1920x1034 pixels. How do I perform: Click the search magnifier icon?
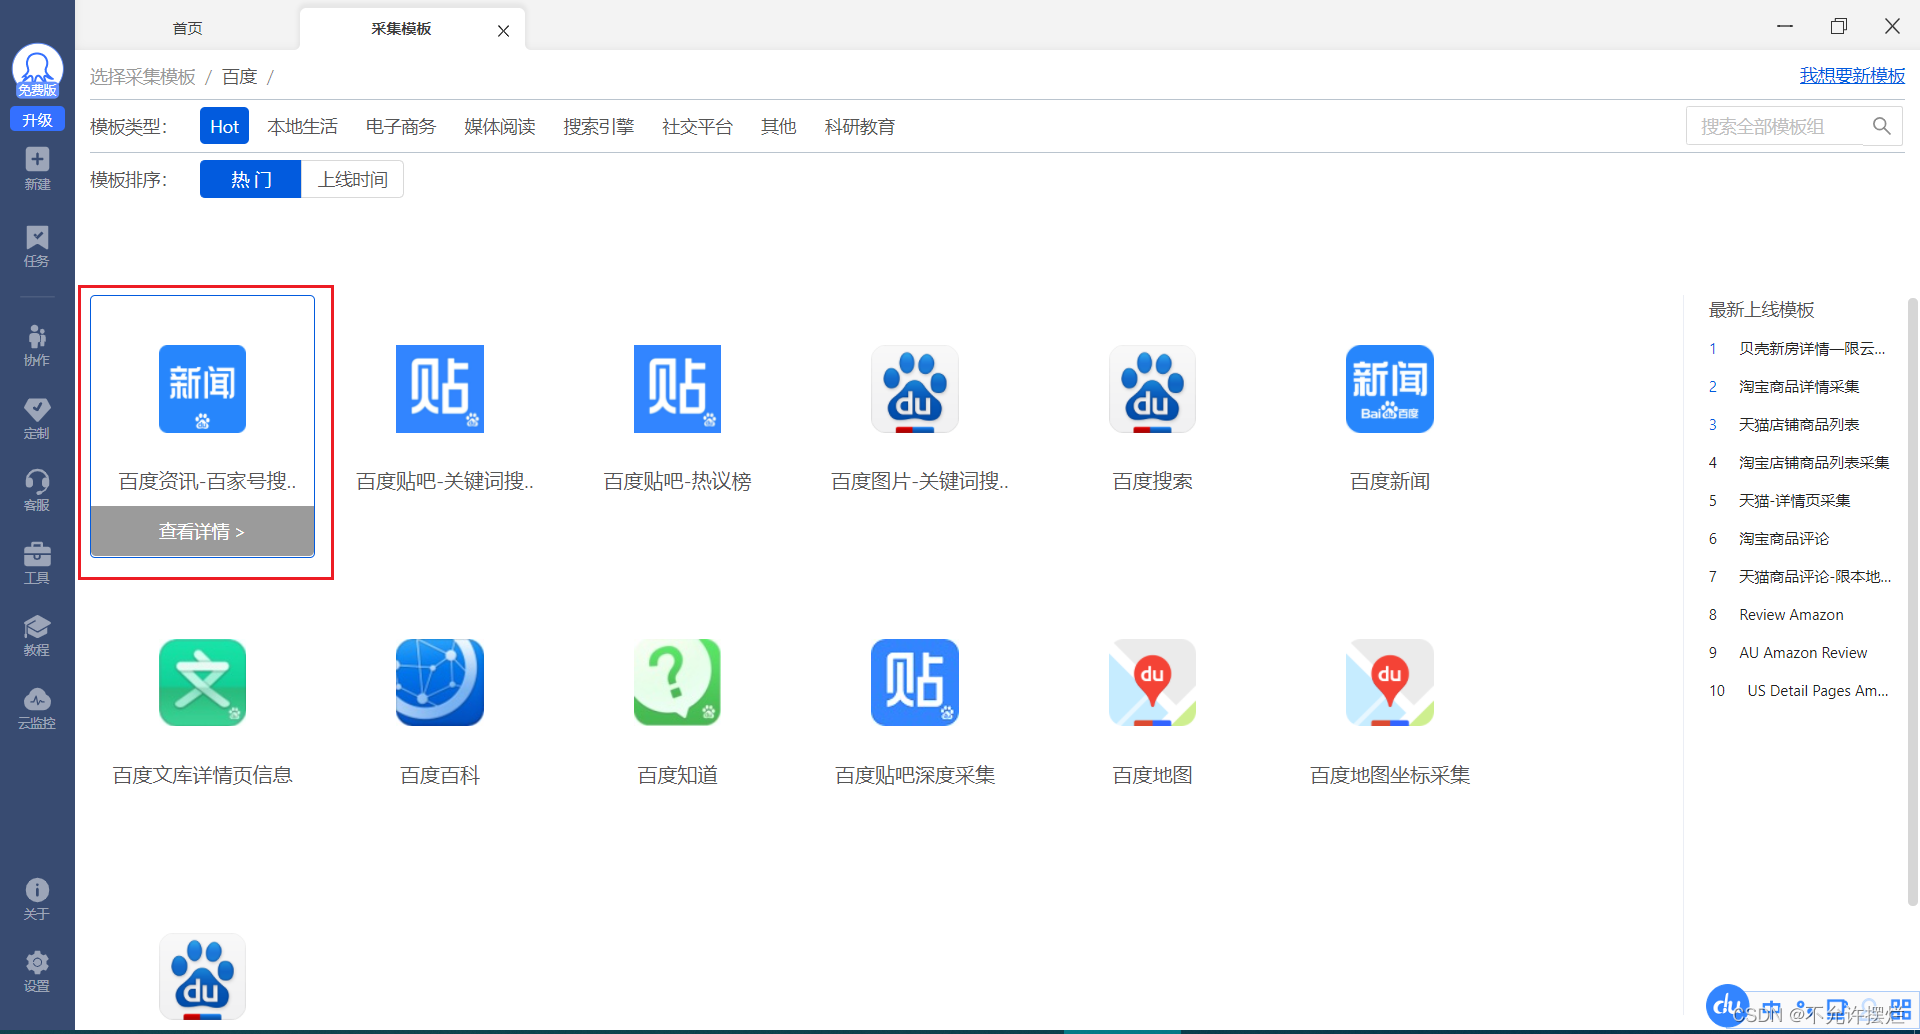(x=1881, y=126)
